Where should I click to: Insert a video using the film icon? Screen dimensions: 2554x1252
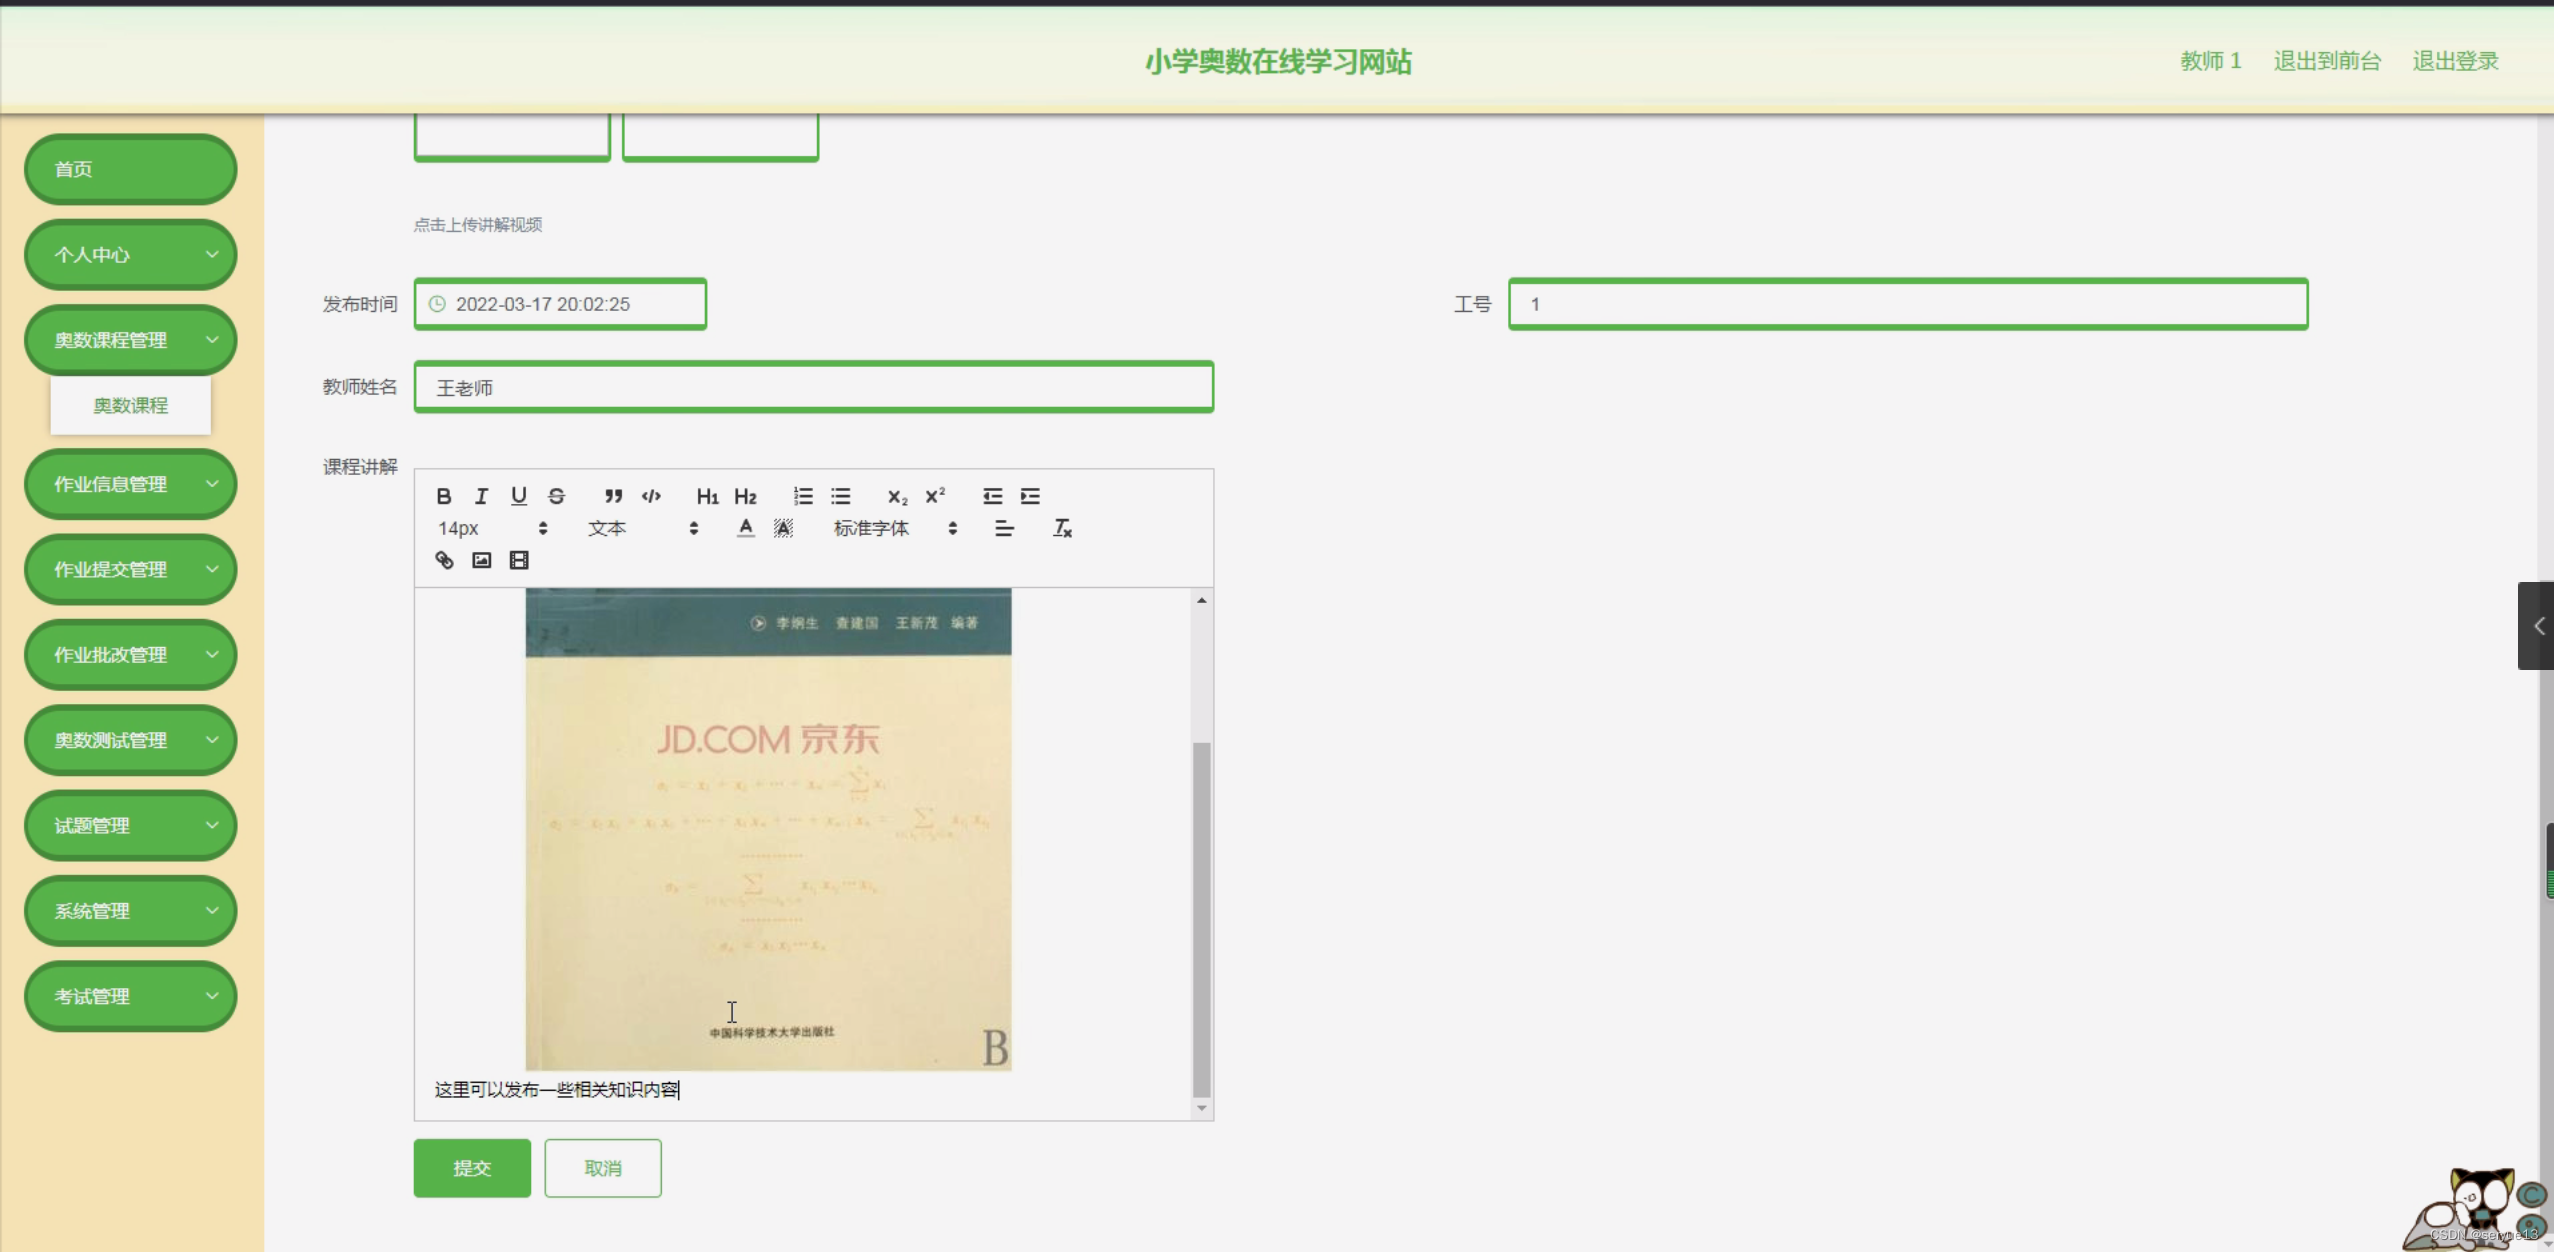click(518, 560)
